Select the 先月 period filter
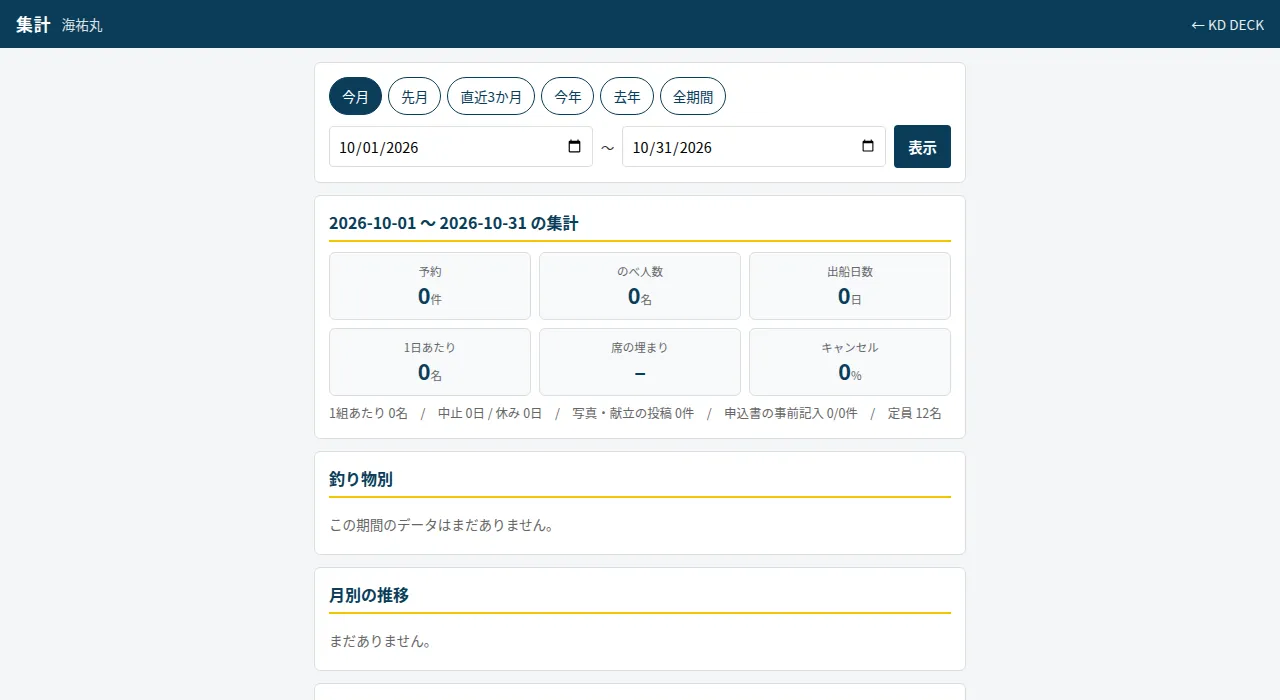Image resolution: width=1280 pixels, height=700 pixels. pyautogui.click(x=415, y=96)
